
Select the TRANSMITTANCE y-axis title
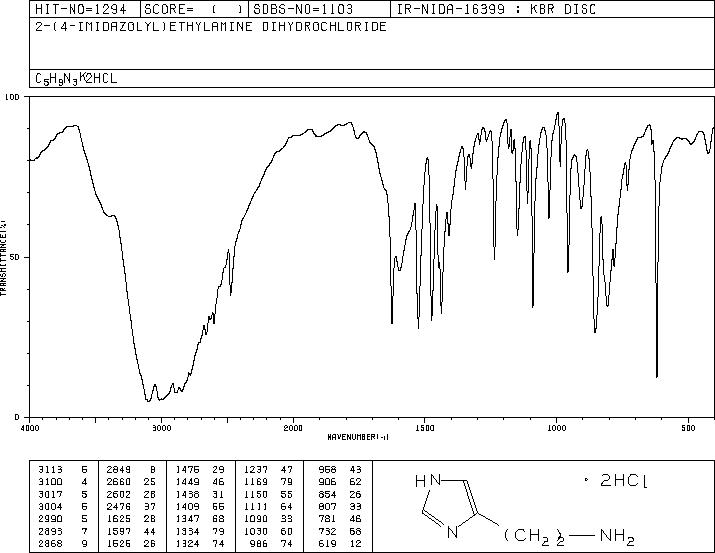pyautogui.click(x=3, y=258)
